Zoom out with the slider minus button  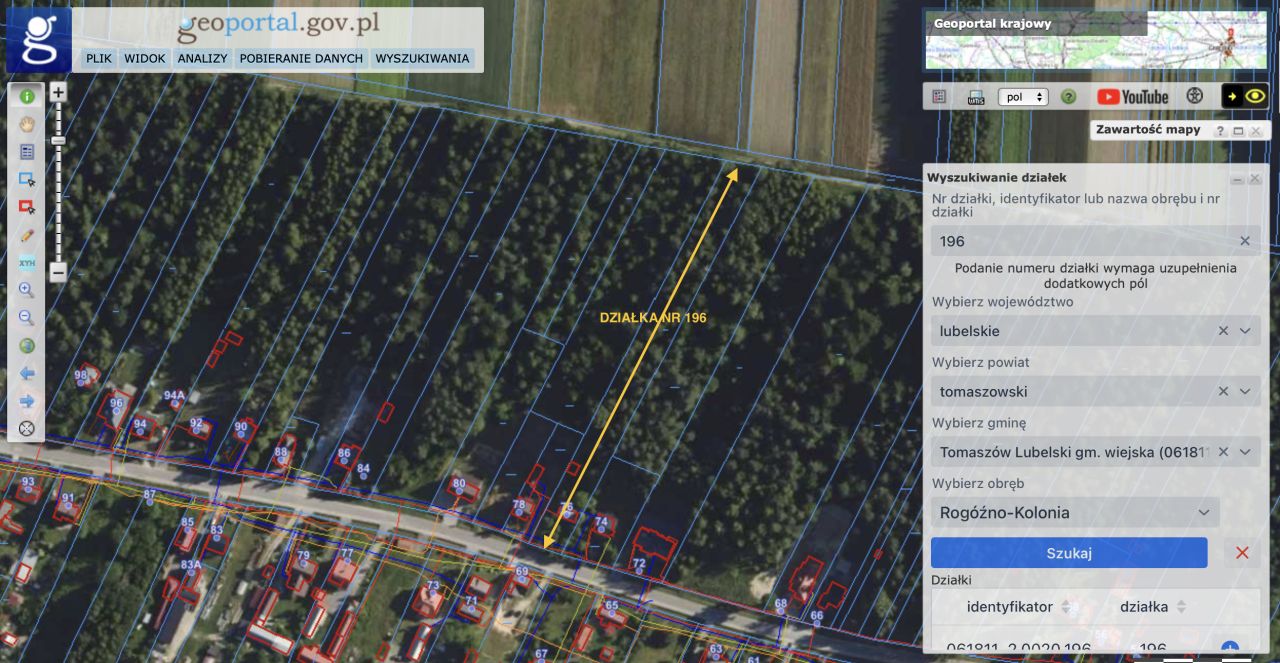tap(58, 271)
